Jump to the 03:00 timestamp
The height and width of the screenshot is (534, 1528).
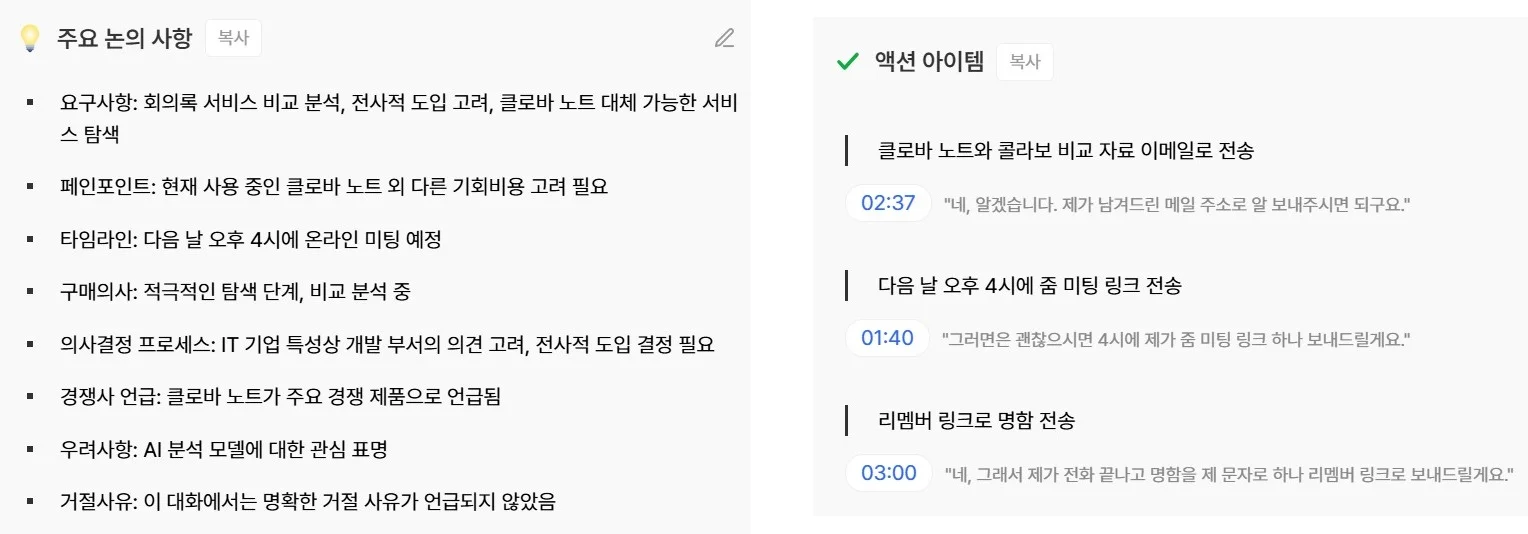point(888,473)
